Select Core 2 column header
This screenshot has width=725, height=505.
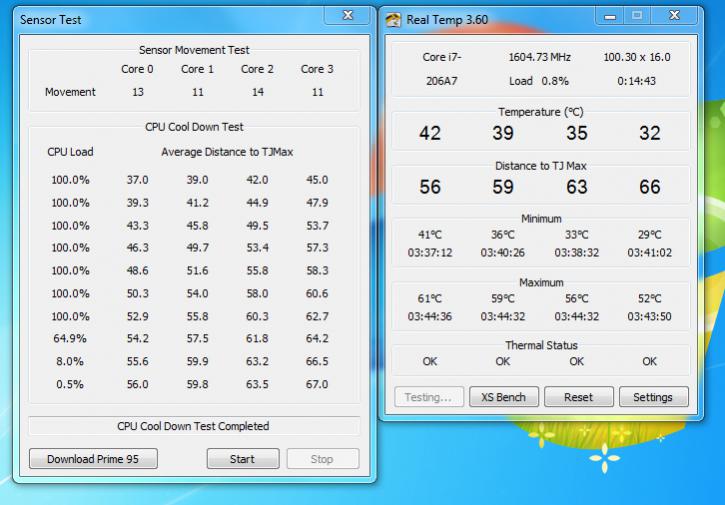click(257, 69)
